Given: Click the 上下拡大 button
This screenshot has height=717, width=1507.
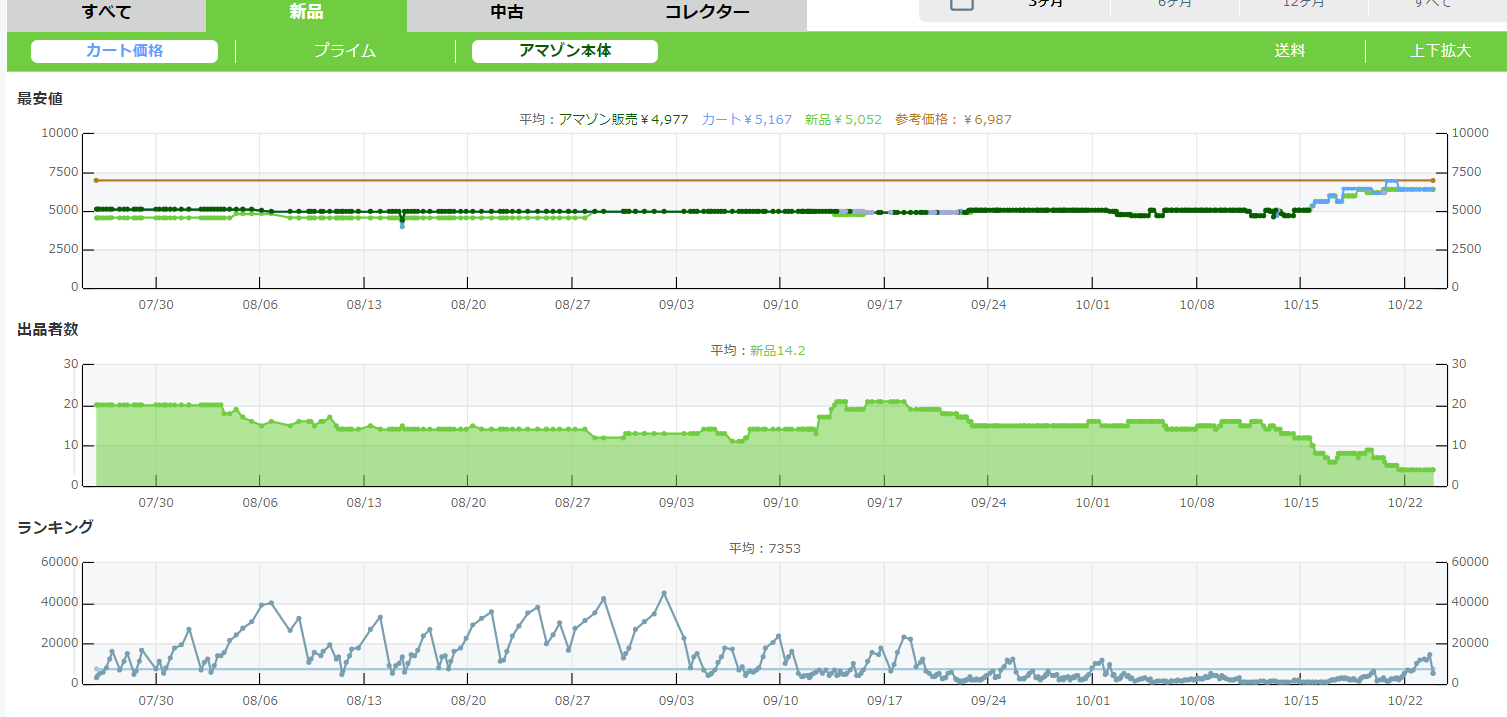Looking at the screenshot, I should coord(1440,51).
